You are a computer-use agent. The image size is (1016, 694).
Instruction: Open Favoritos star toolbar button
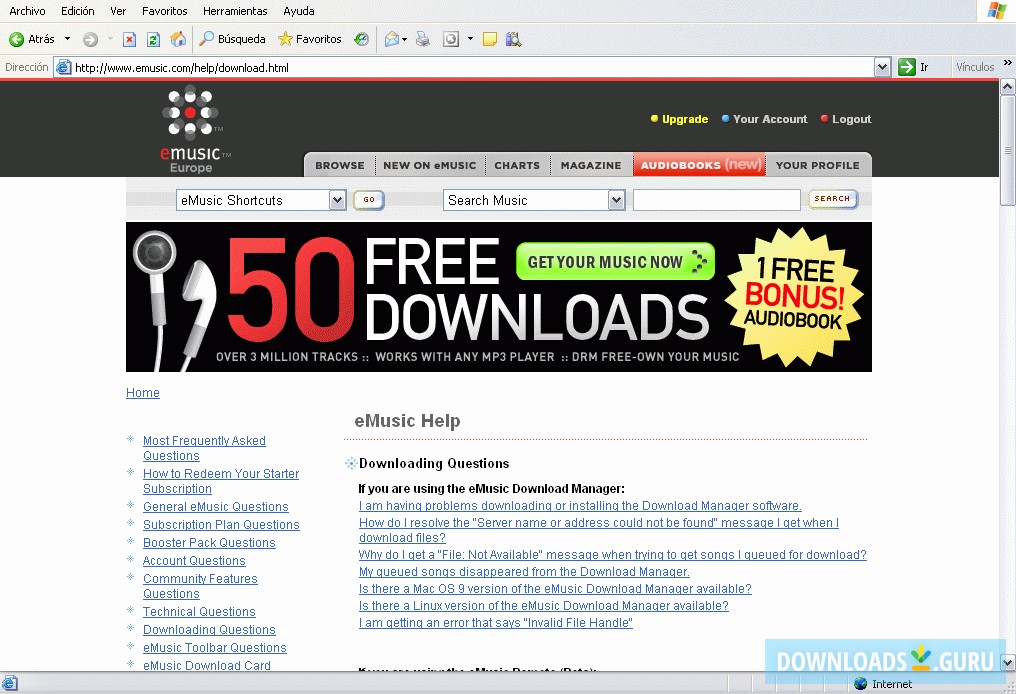click(310, 39)
